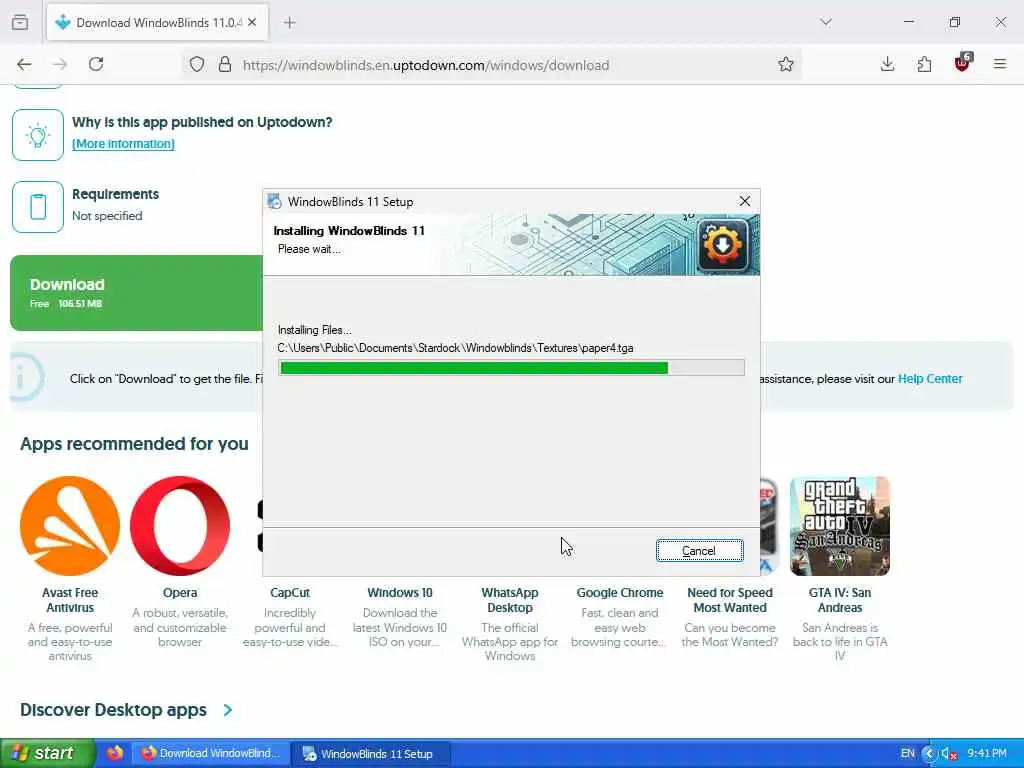This screenshot has height=768, width=1024.
Task: Open the Windows Start menu
Action: (48, 753)
